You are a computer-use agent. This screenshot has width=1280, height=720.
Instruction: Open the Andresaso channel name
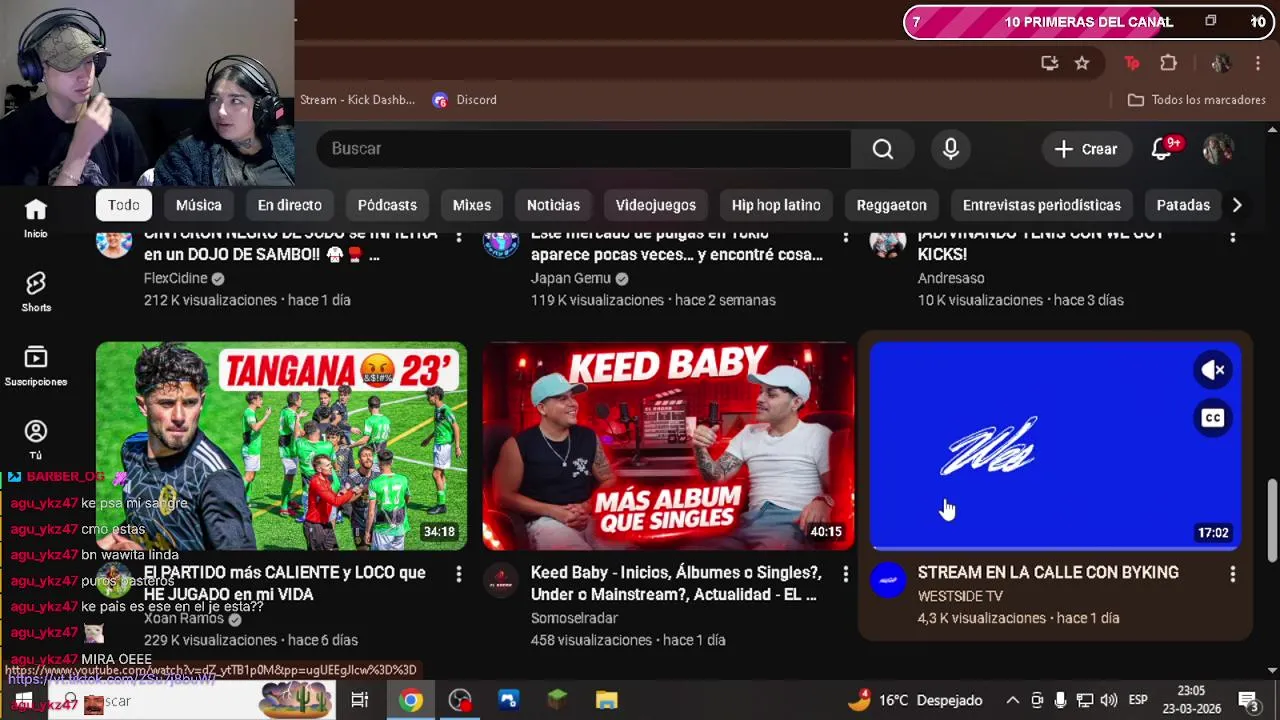(x=951, y=278)
